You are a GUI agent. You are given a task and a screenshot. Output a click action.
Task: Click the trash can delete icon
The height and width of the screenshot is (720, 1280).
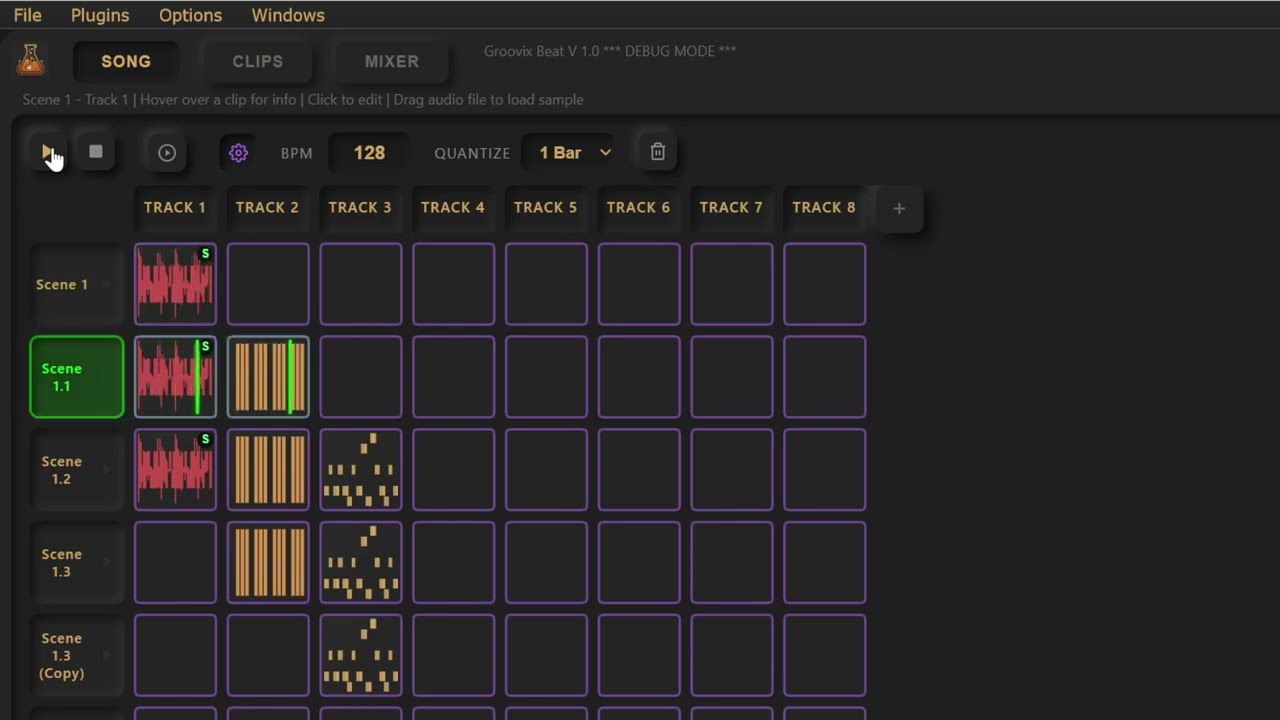(x=658, y=152)
